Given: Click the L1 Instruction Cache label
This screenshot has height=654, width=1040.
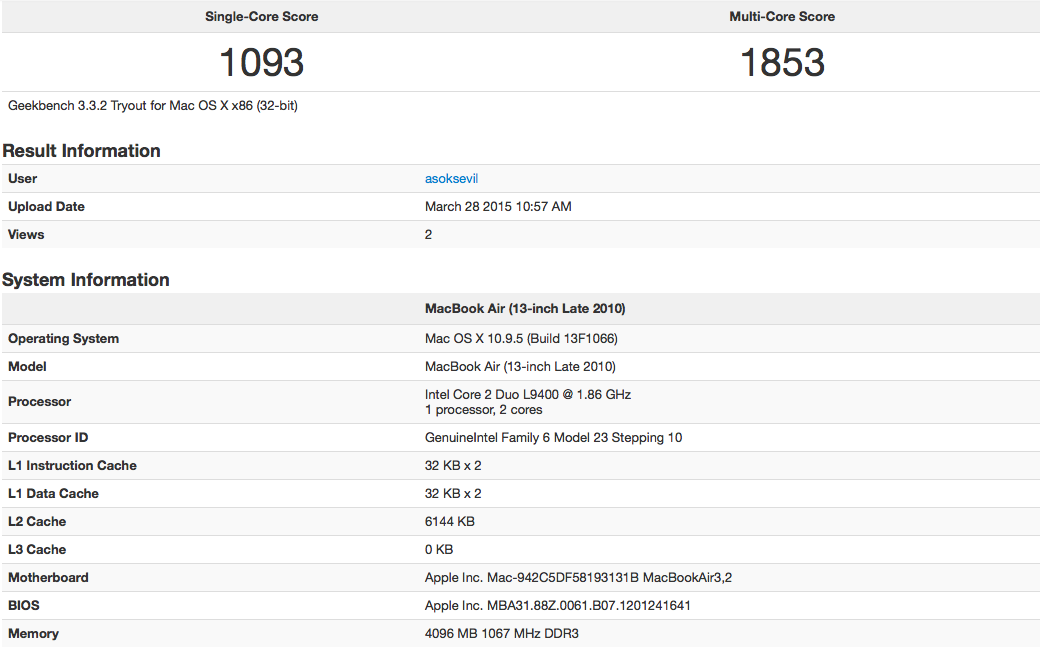Looking at the screenshot, I should (x=72, y=466).
